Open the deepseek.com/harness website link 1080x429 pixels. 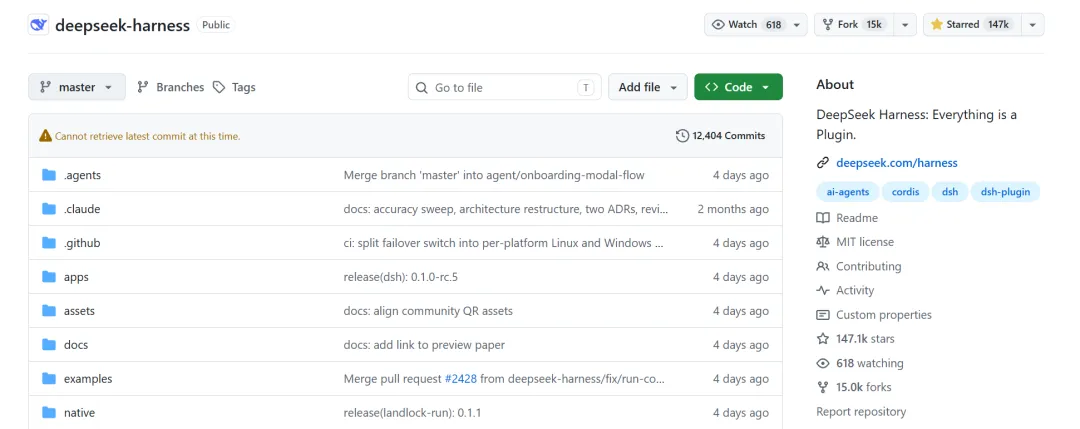coord(897,163)
